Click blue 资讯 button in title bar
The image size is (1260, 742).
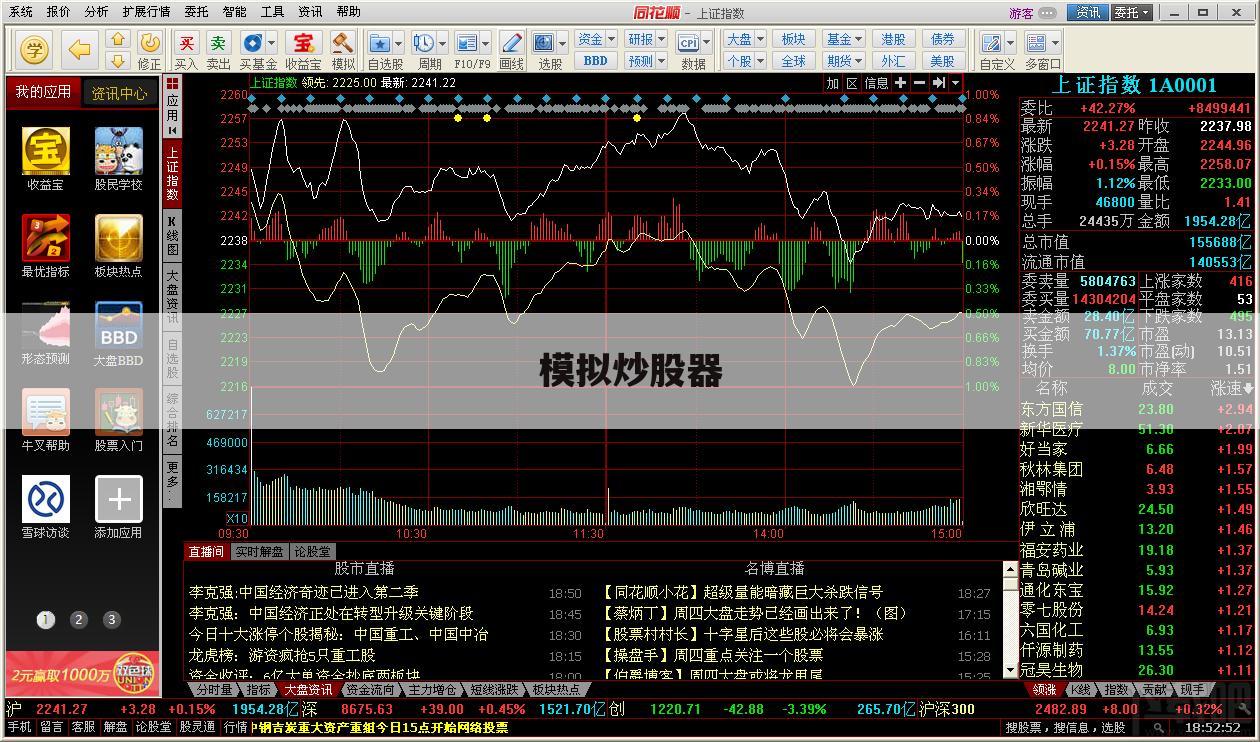1088,12
